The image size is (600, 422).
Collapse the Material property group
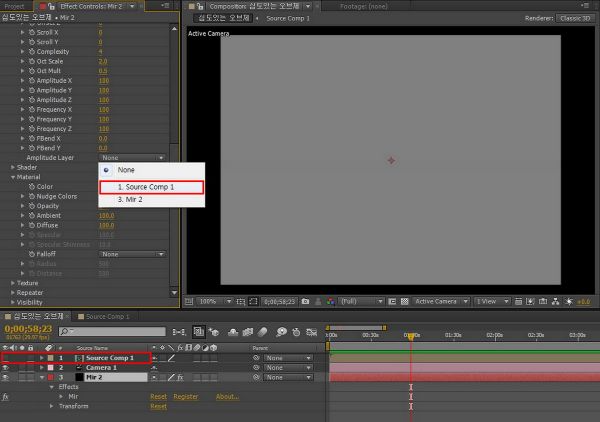tap(13, 177)
